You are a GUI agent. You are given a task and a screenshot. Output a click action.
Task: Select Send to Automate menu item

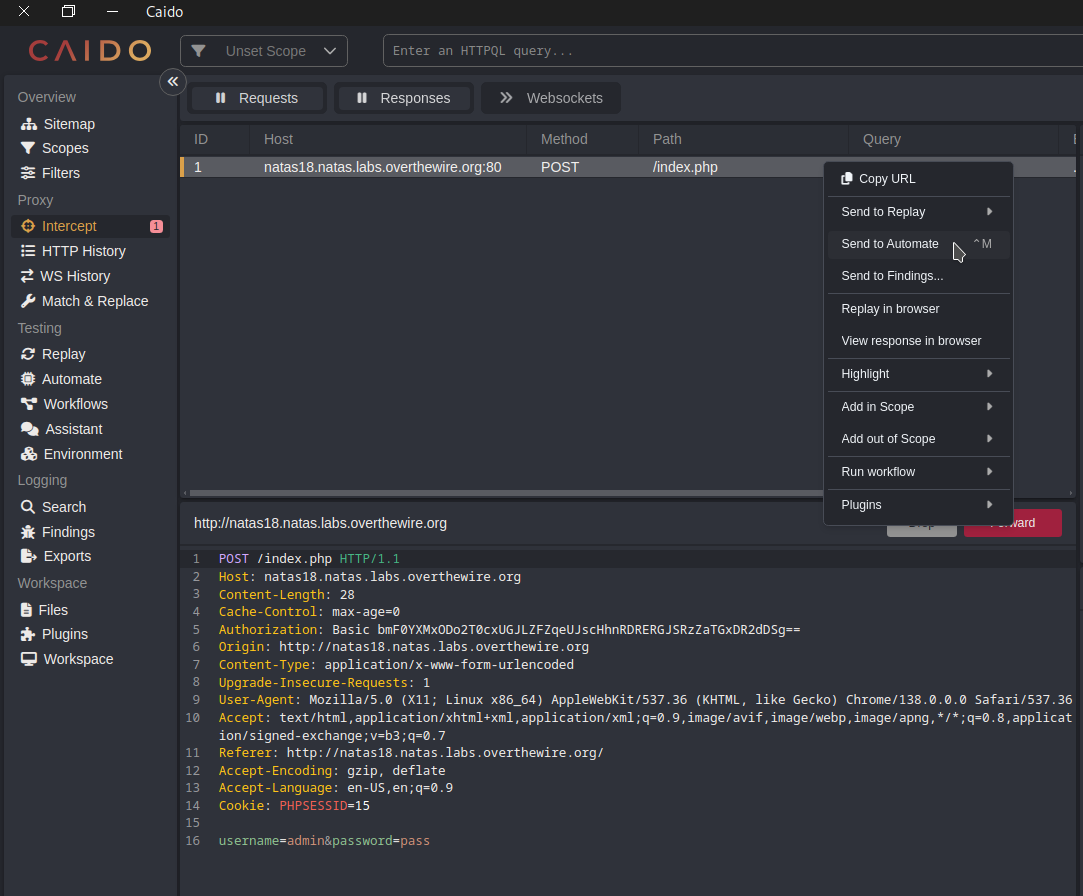pos(890,244)
